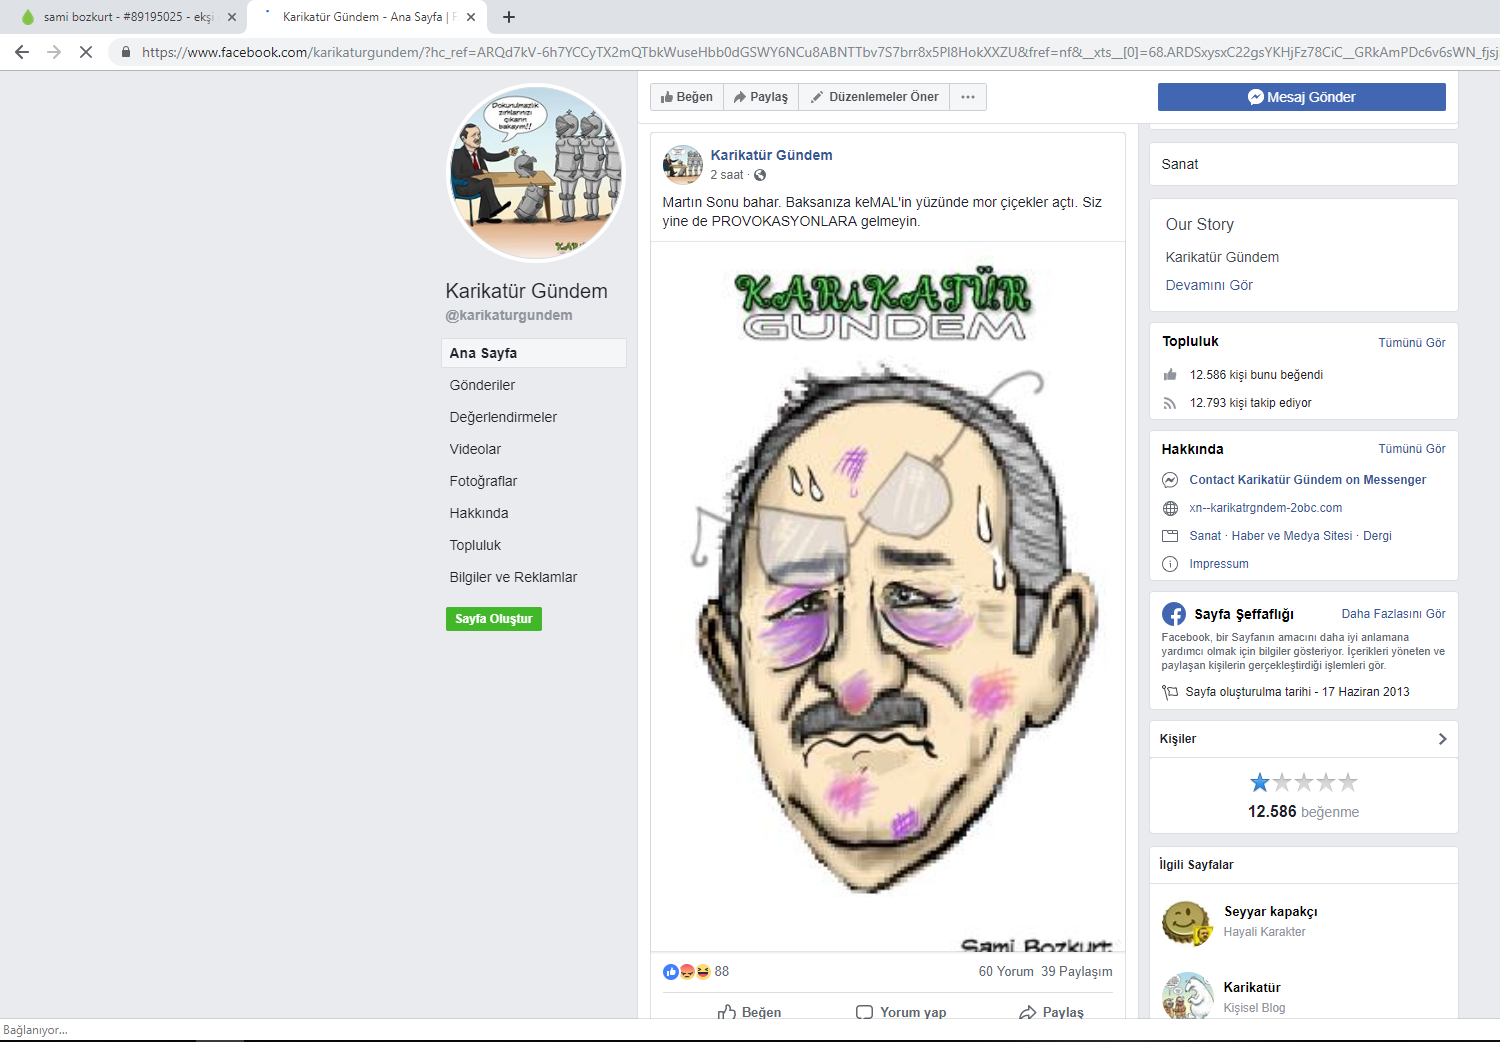Select Ana Sayfa in the sidebar
The image size is (1500, 1042).
pyautogui.click(x=534, y=353)
